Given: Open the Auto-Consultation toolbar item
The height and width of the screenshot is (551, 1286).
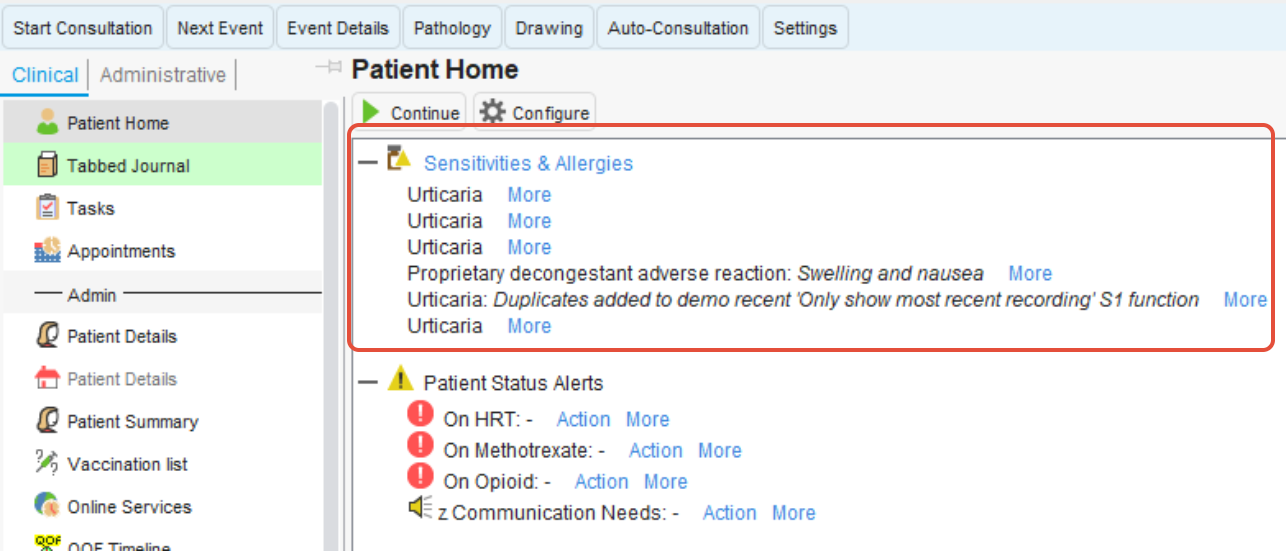Looking at the screenshot, I should tap(677, 28).
